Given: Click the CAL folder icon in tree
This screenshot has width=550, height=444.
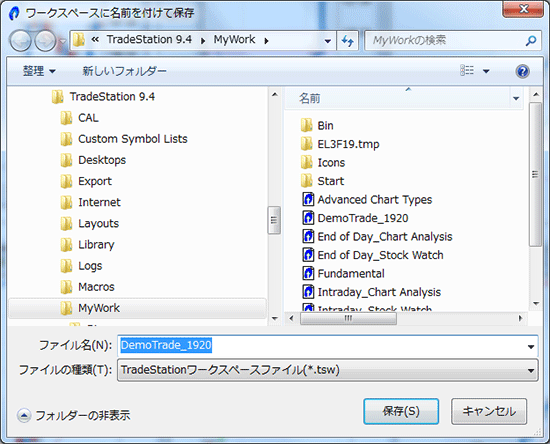Looking at the screenshot, I should pos(66,118).
